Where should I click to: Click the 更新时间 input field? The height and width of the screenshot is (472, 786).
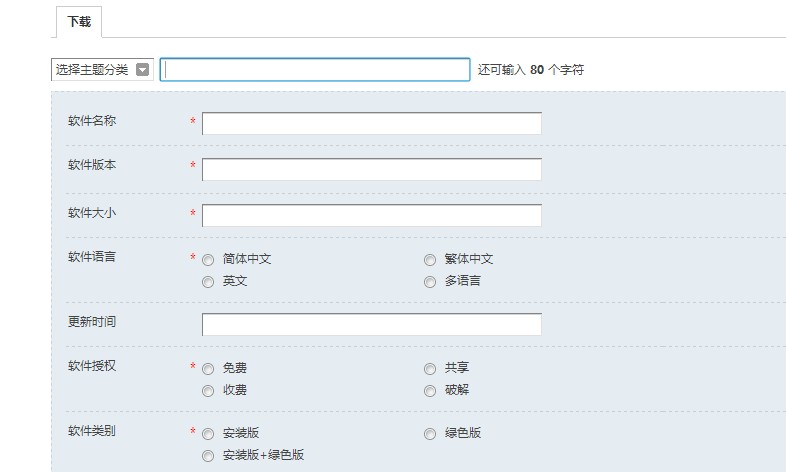click(371, 324)
